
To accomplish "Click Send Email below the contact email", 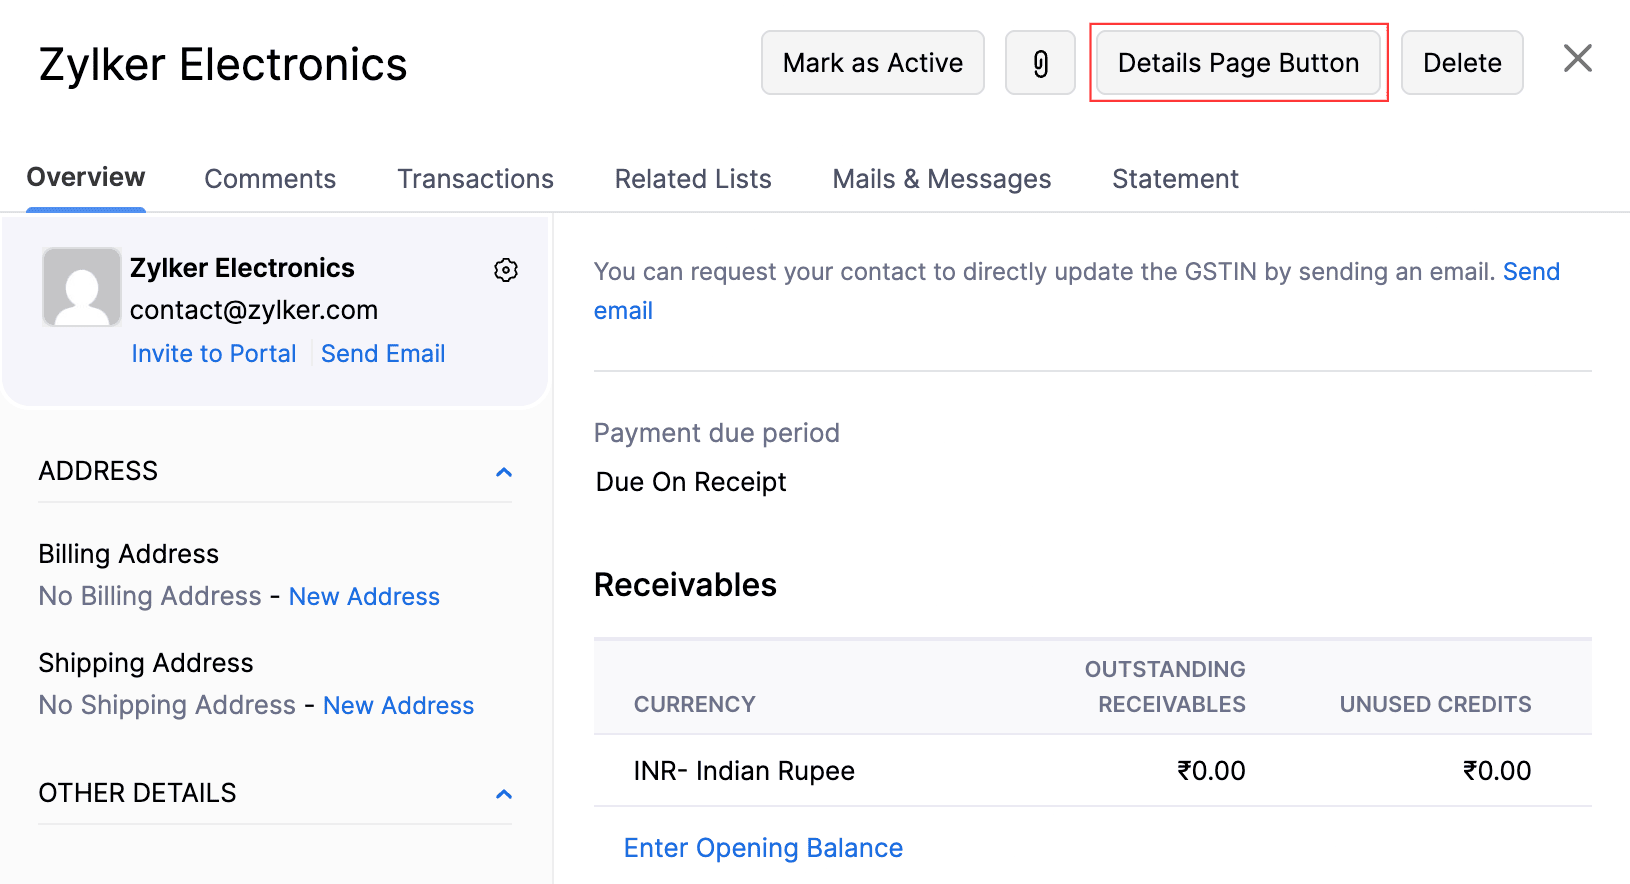I will coord(383,354).
